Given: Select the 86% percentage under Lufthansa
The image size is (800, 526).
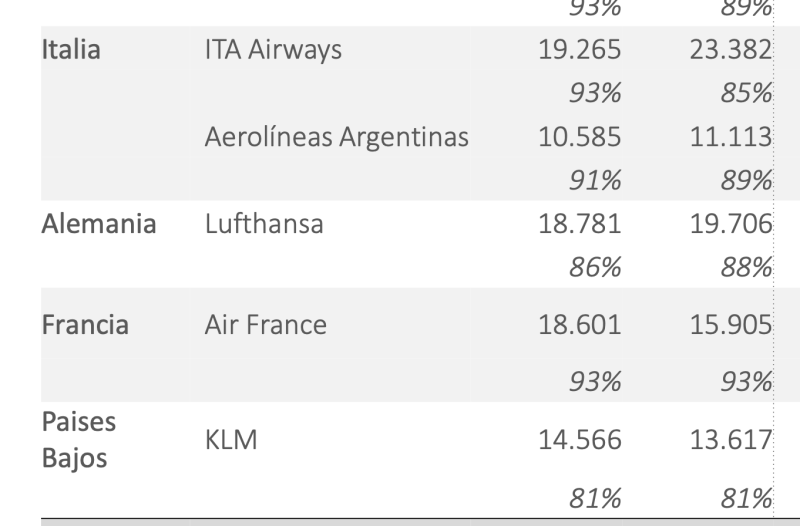Looking at the screenshot, I should click(596, 267).
